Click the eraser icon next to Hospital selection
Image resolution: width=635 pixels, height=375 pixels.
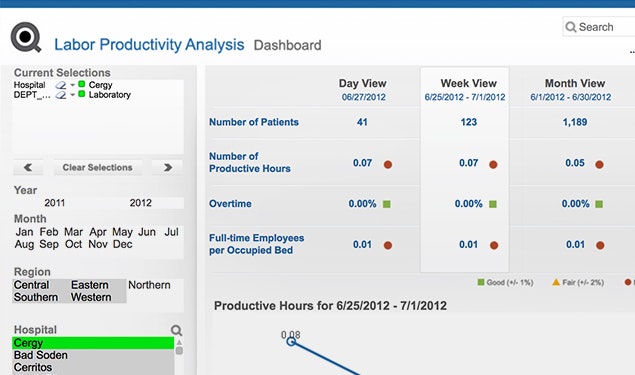(61, 85)
